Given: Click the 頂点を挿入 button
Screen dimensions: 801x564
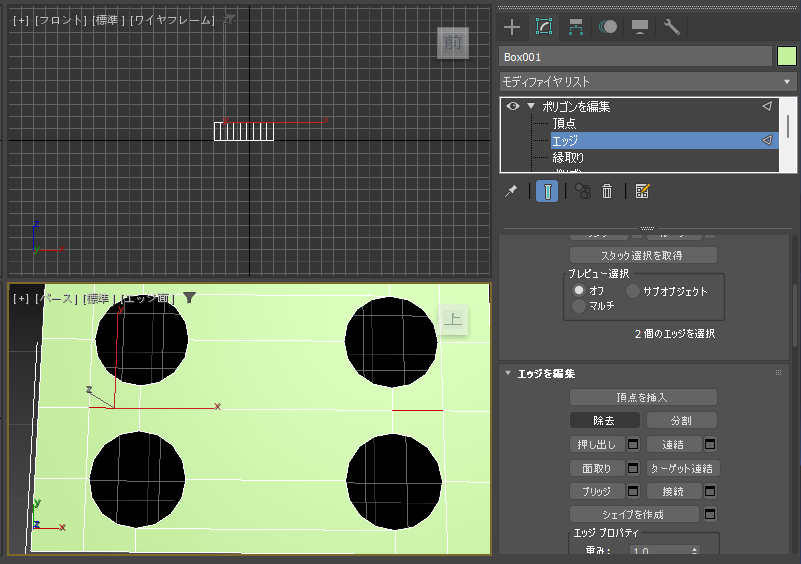Looking at the screenshot, I should pos(643,397).
